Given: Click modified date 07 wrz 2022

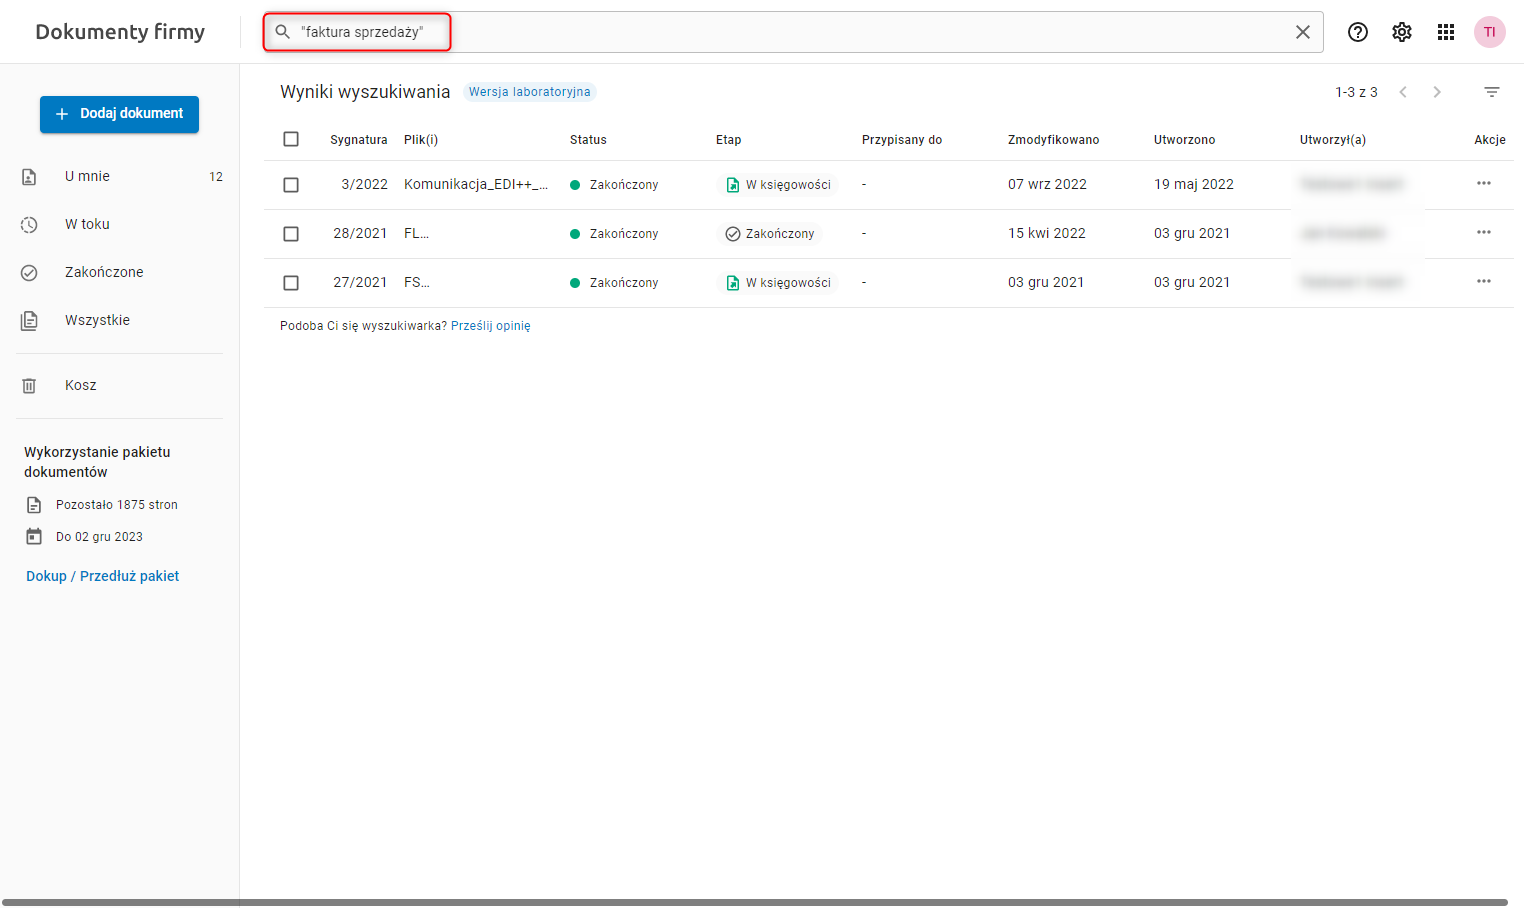Looking at the screenshot, I should [x=1047, y=184].
